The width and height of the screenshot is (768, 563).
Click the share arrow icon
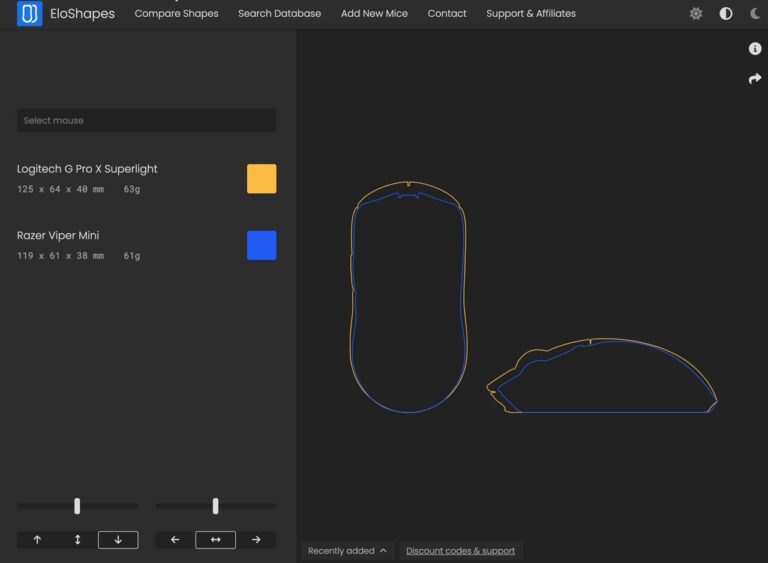click(755, 79)
